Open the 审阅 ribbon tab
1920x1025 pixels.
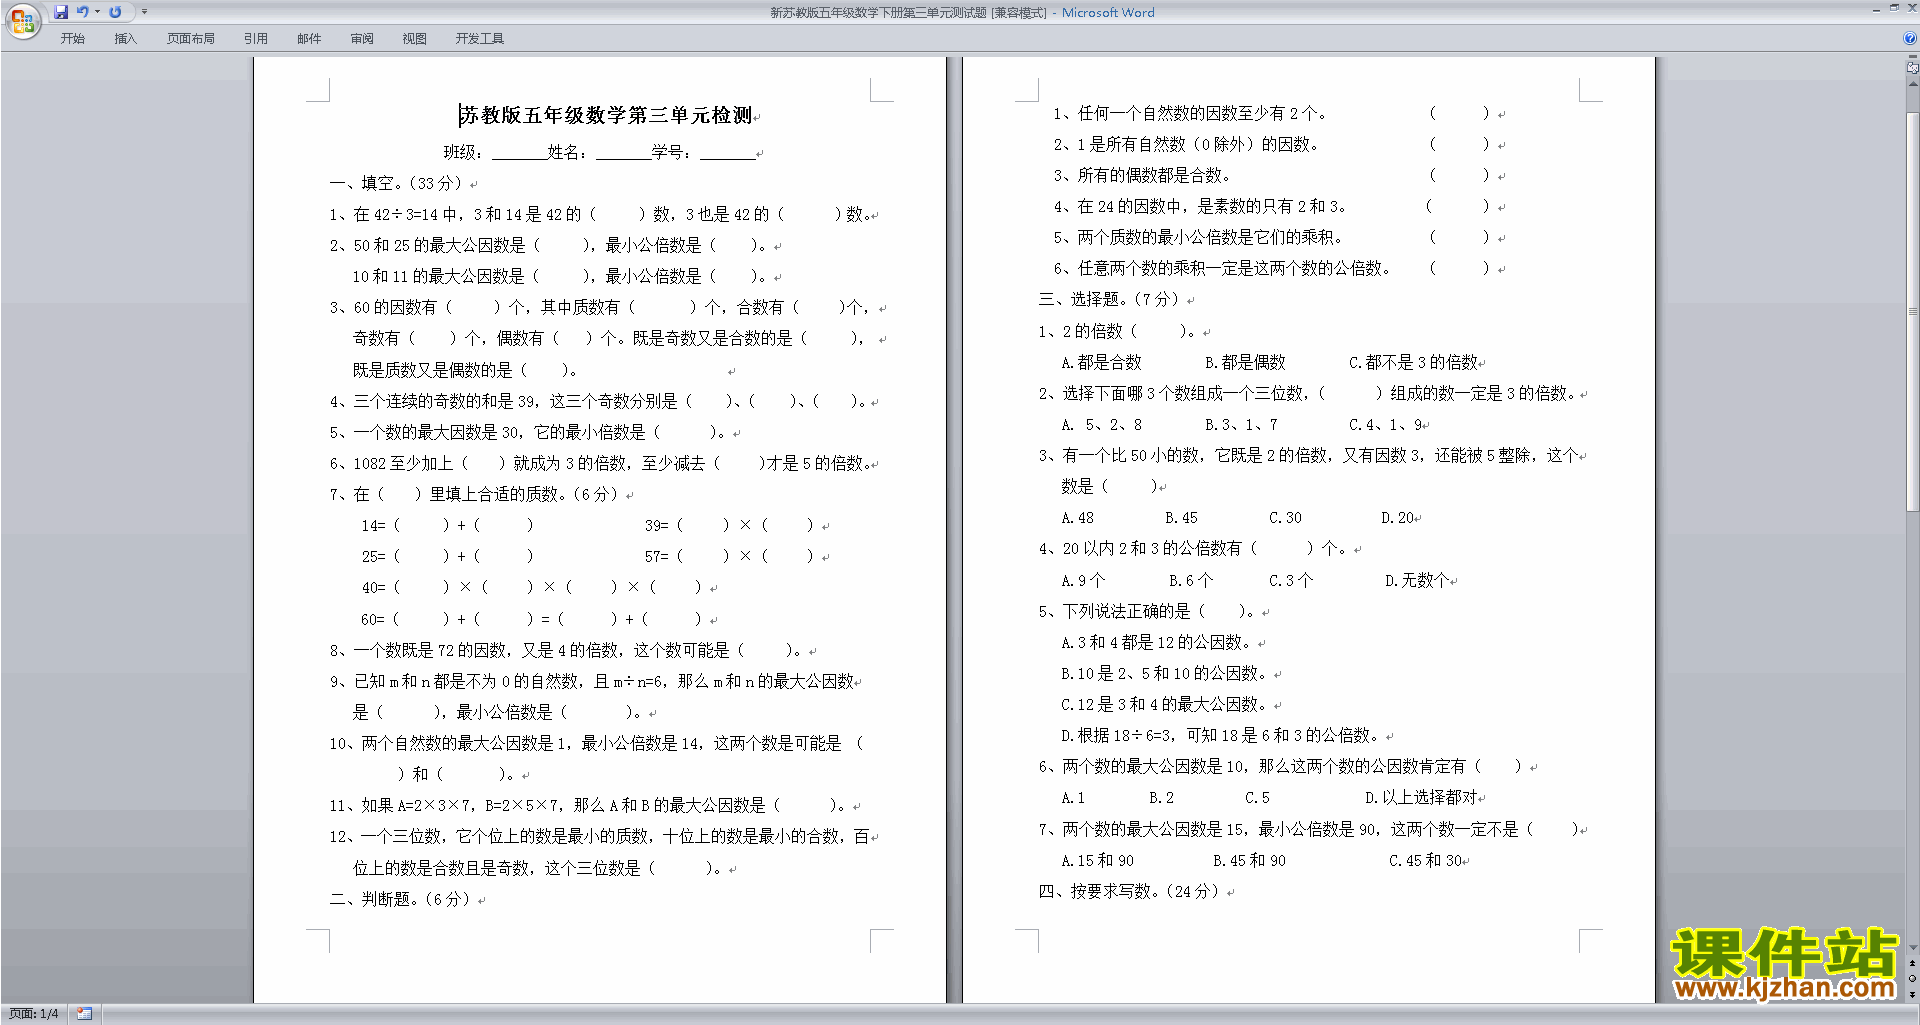(362, 39)
